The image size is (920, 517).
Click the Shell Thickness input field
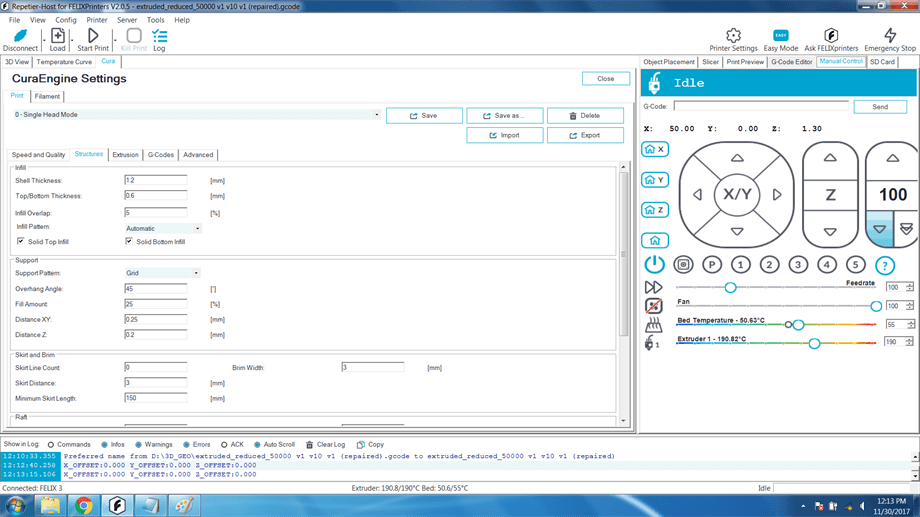(155, 180)
